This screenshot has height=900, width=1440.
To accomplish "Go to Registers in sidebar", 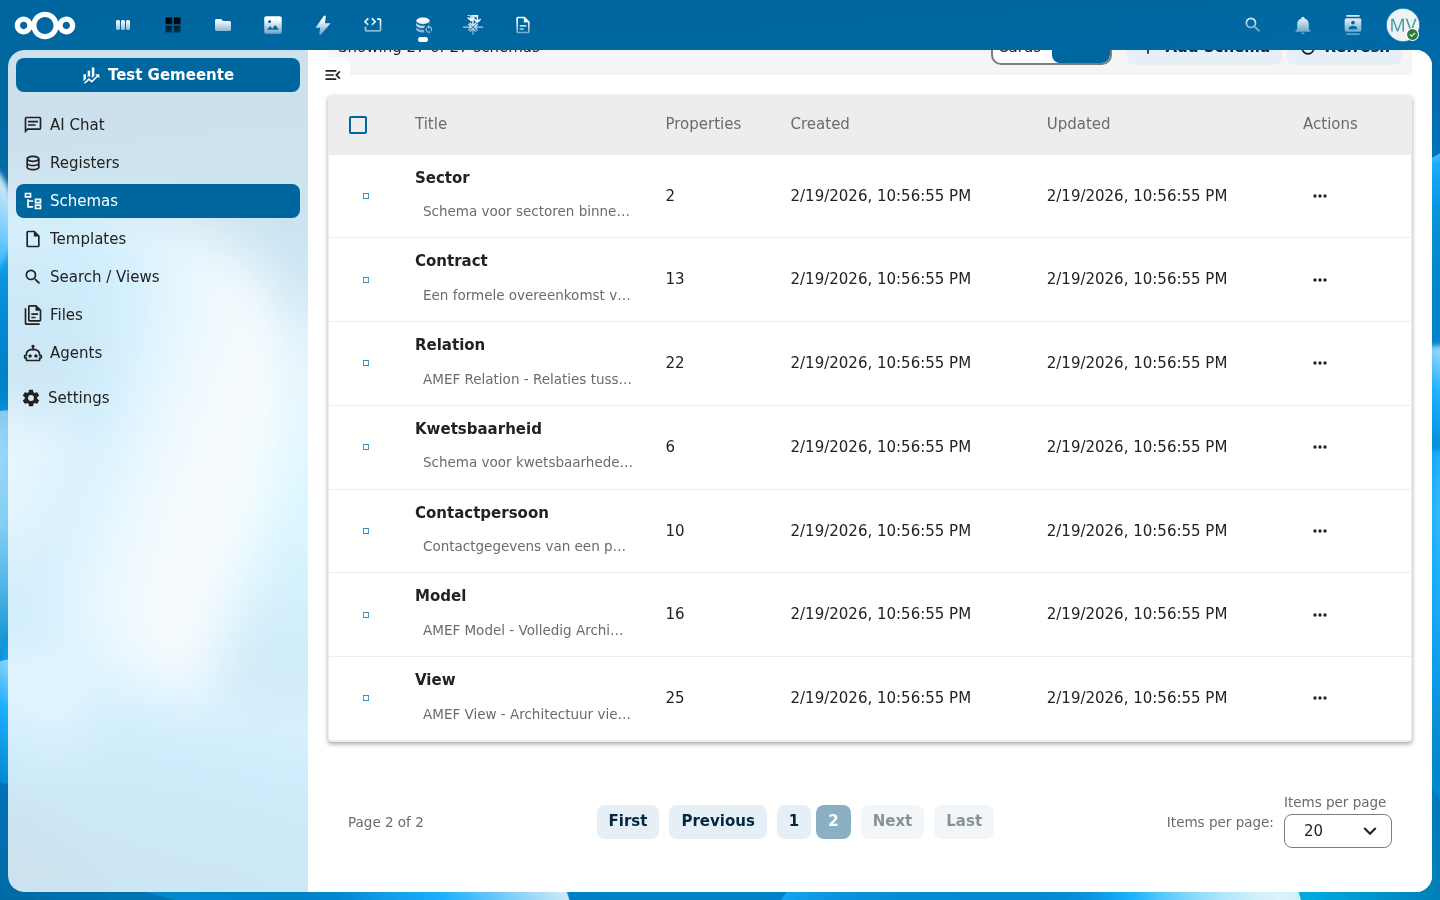I will click(x=84, y=163).
